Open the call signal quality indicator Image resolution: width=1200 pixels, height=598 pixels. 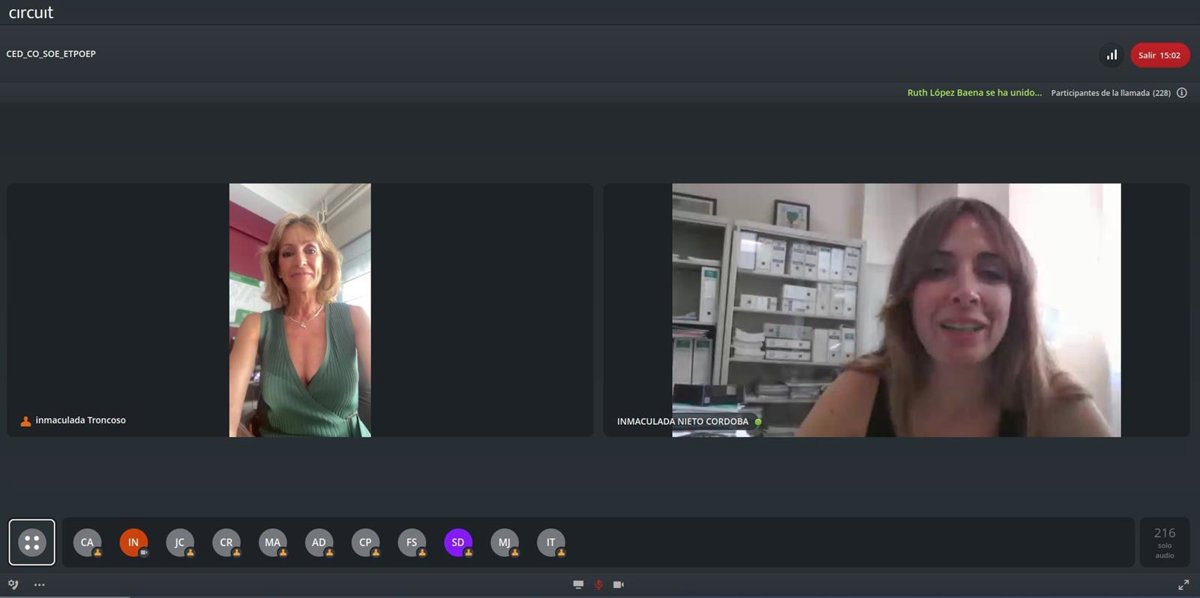[x=1111, y=55]
